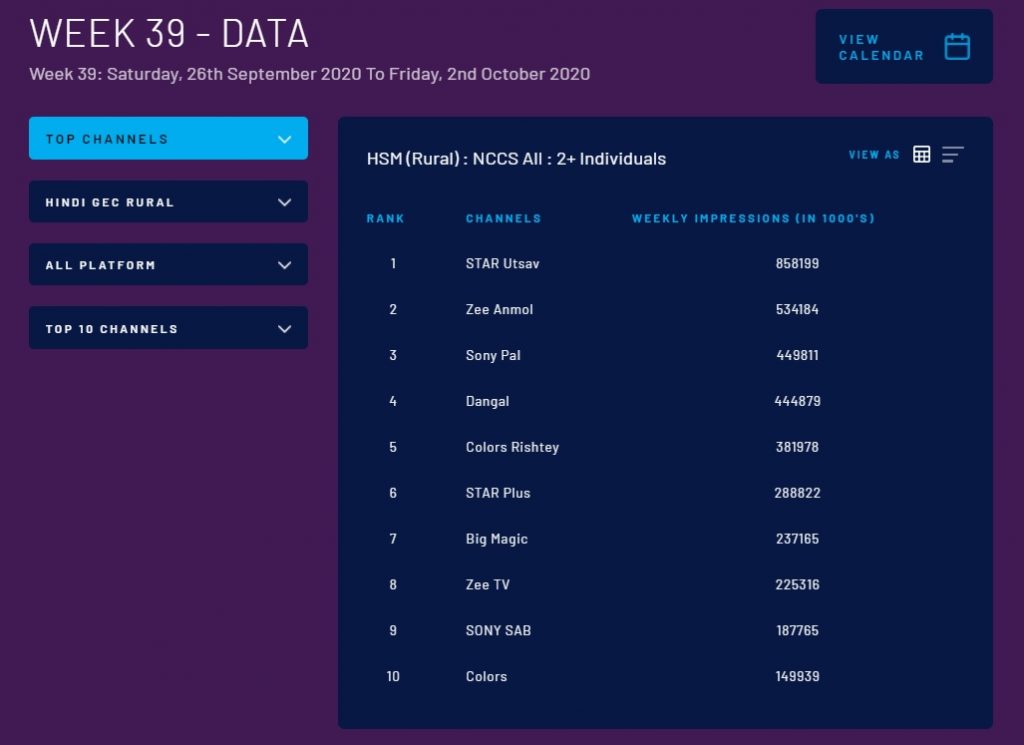This screenshot has width=1024, height=745.
Task: Switch to table grid view icon
Action: click(922, 154)
